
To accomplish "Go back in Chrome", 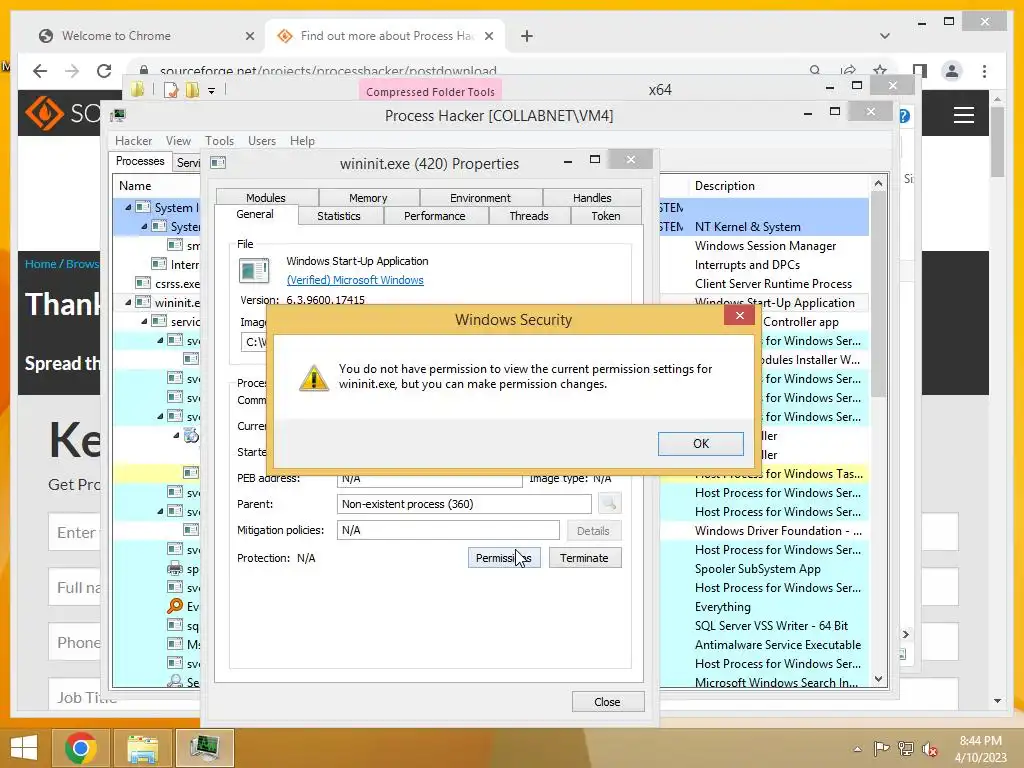I will click(x=40, y=71).
